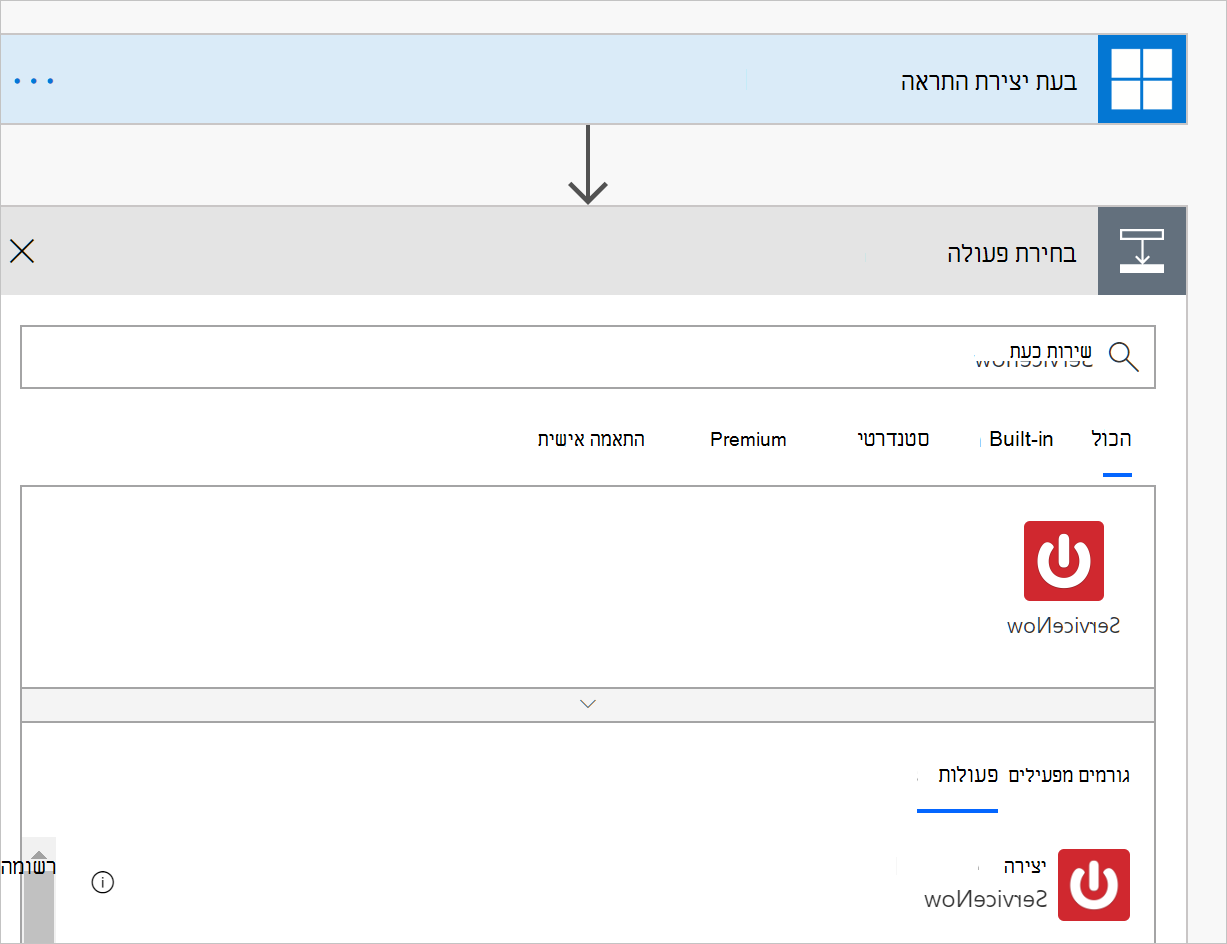Screen dimensions: 1227x944
Task: Switch to the סטנדרטי tab
Action: point(893,439)
